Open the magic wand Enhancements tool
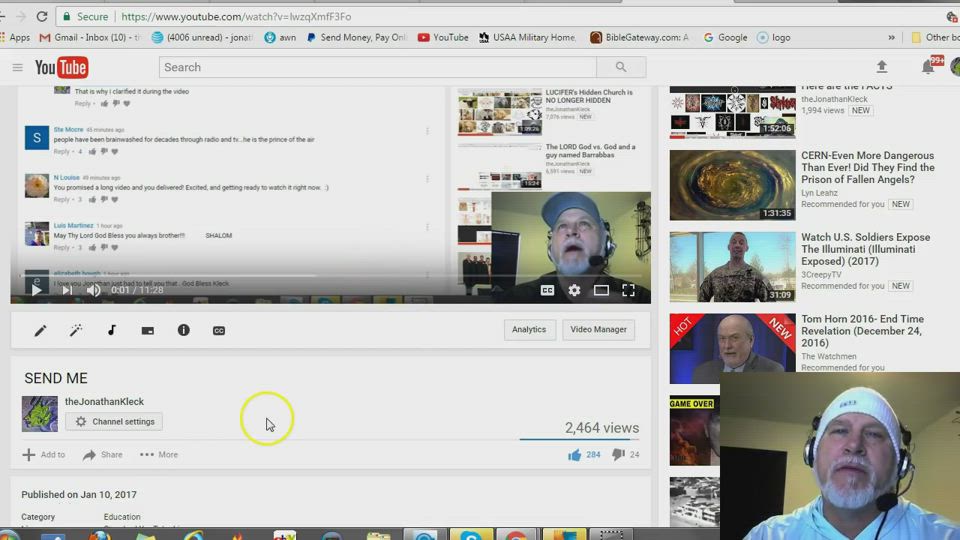This screenshot has width=960, height=540. pos(76,330)
